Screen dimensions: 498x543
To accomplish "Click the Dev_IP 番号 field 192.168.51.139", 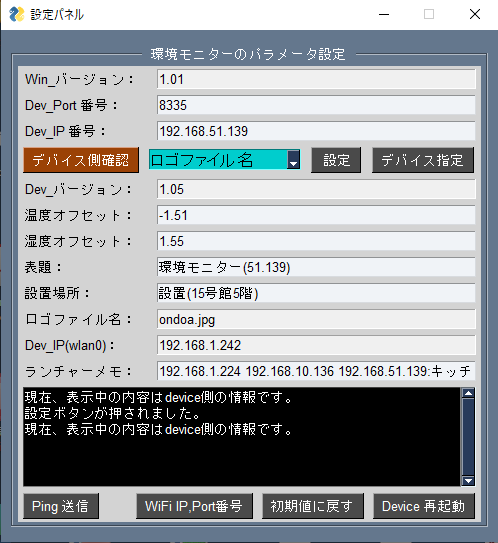I will coord(316,131).
